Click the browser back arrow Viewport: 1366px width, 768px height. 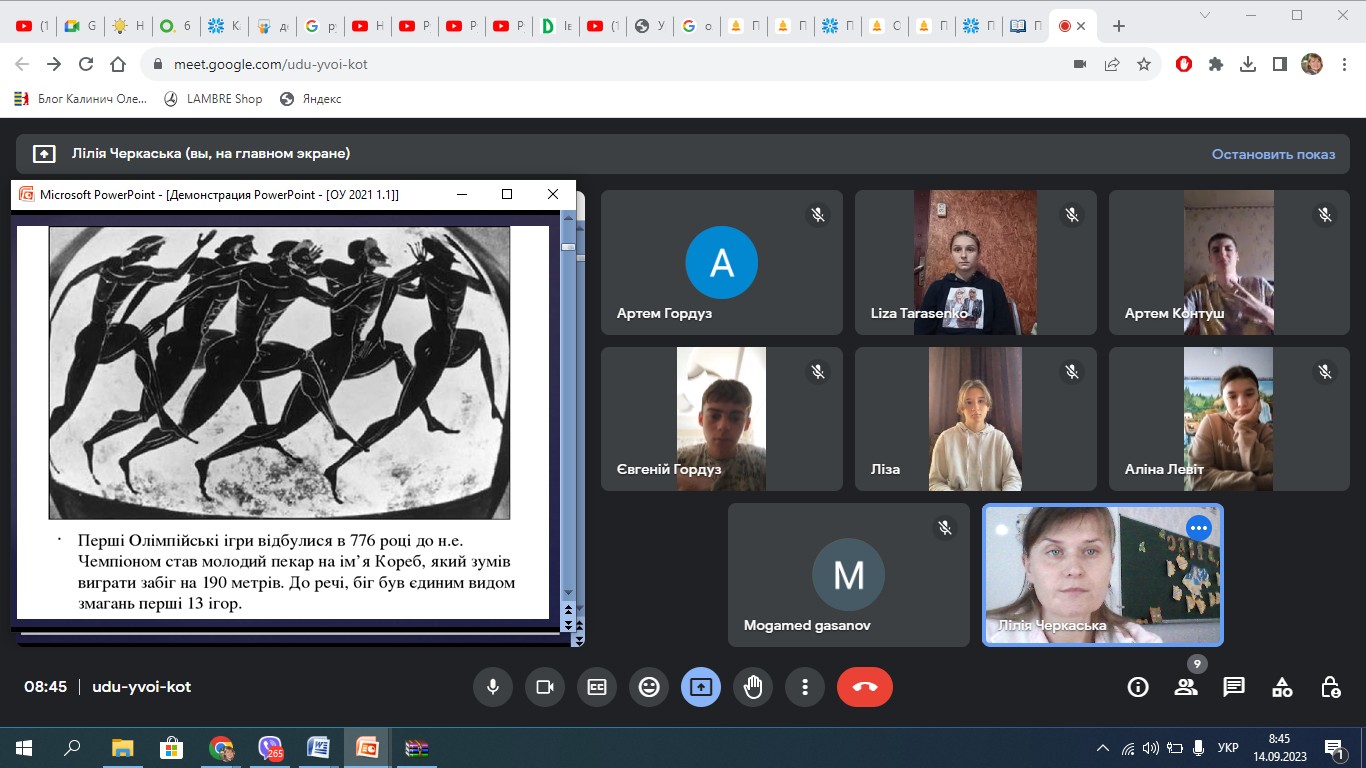pos(22,64)
